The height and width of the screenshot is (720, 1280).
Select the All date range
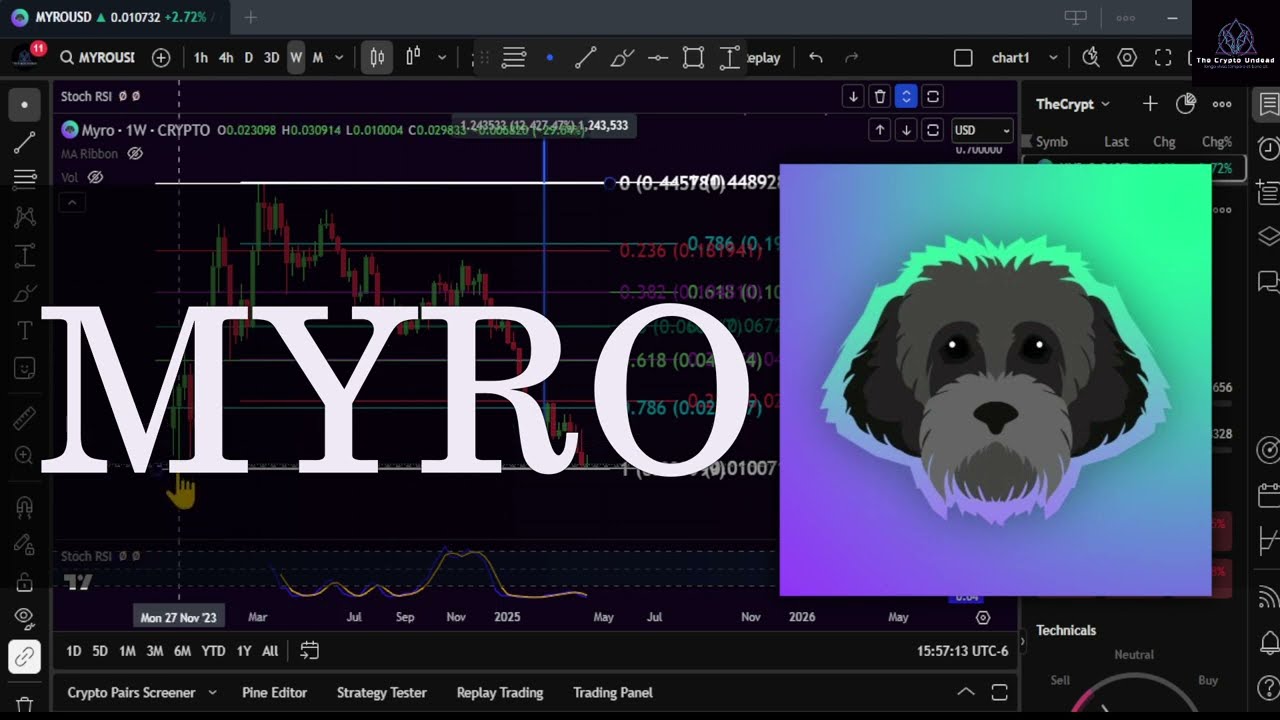(x=270, y=651)
